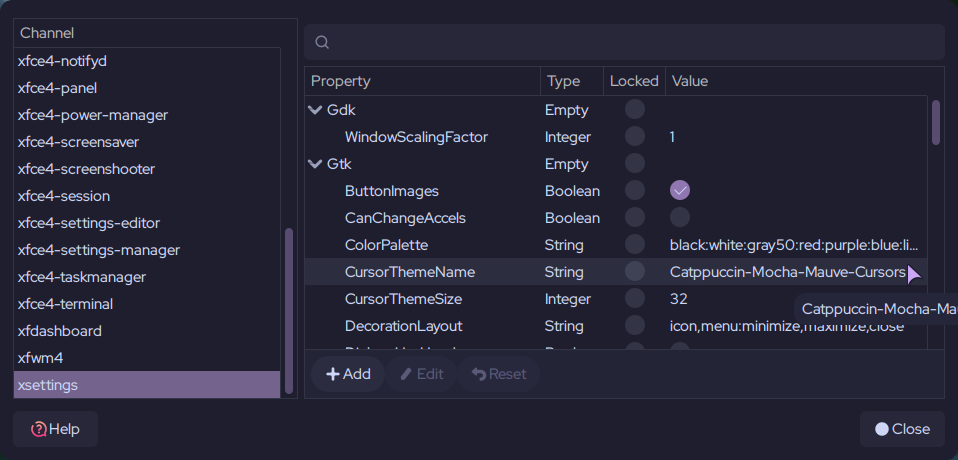Click the channel list scrollbar

coord(289,310)
